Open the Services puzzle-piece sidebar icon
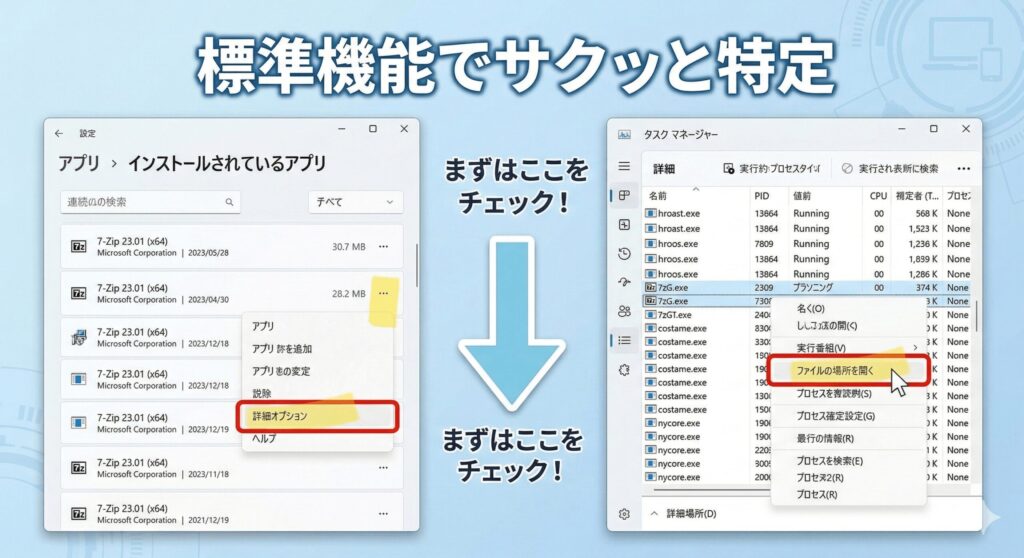This screenshot has width=1024, height=558. click(x=624, y=370)
